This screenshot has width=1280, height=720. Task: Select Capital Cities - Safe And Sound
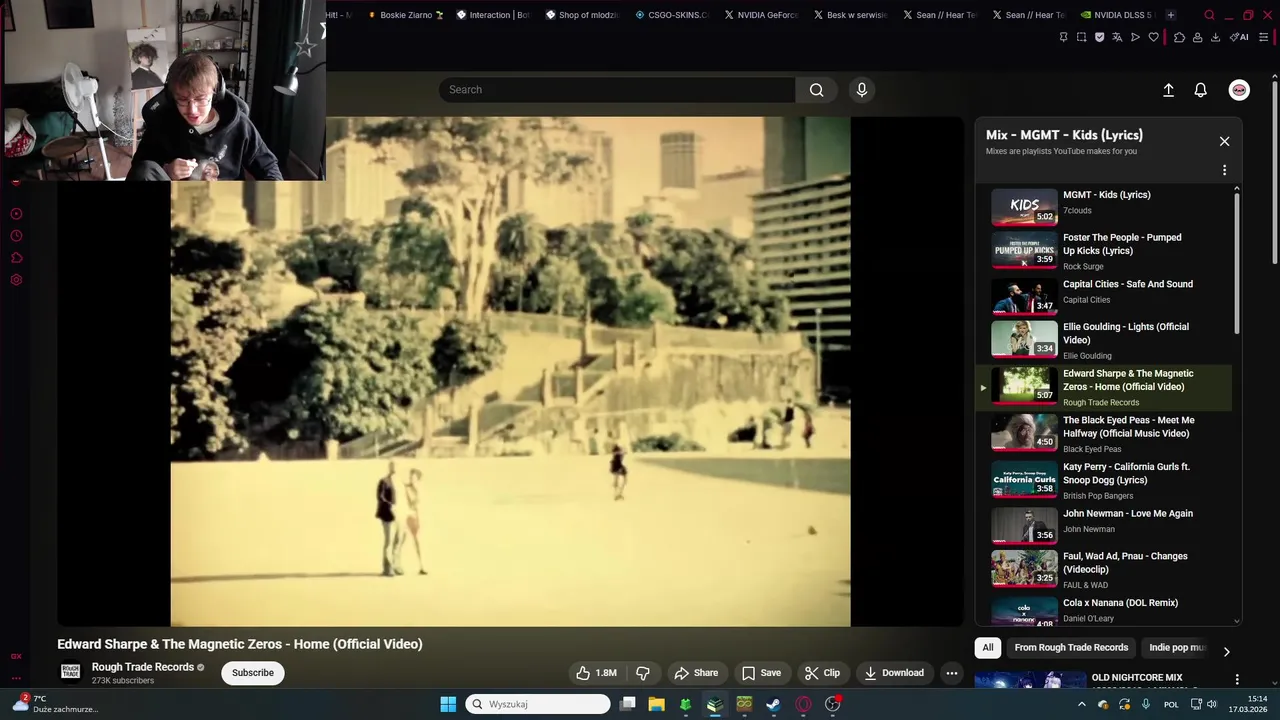(x=1106, y=295)
